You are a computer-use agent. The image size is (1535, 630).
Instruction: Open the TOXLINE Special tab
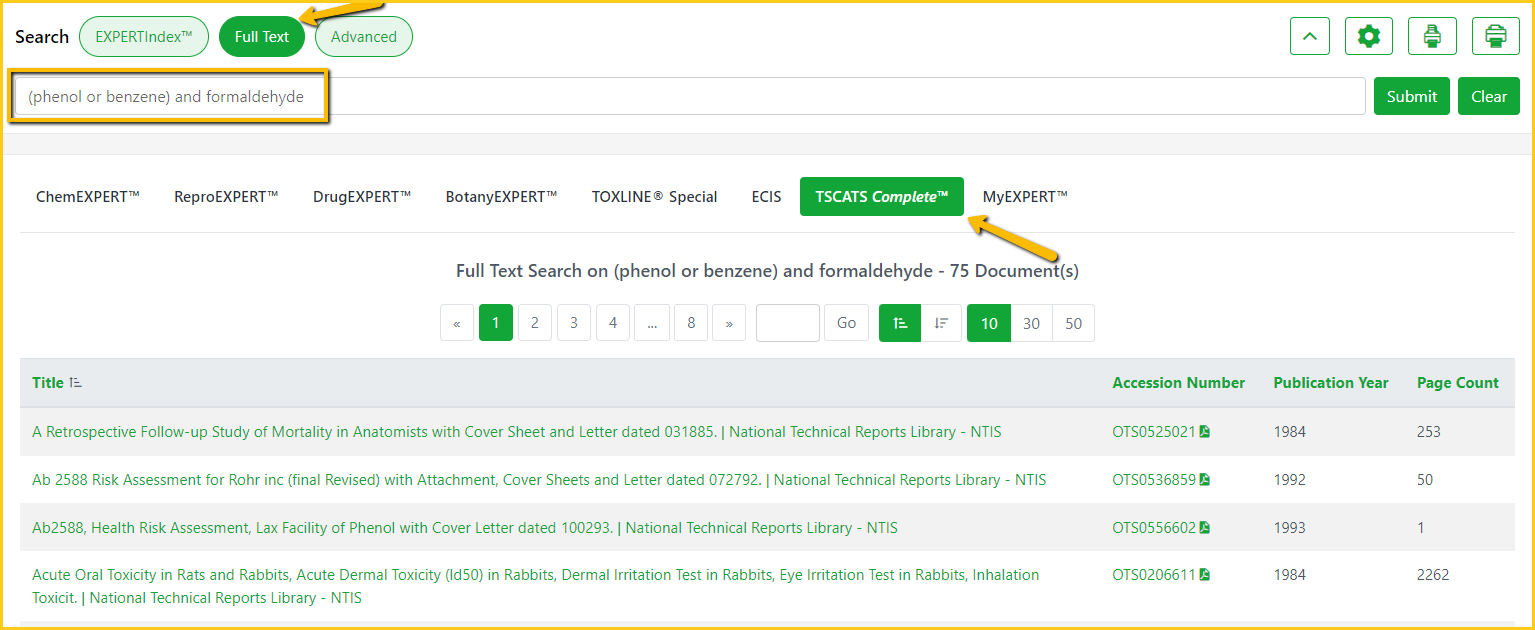click(654, 197)
